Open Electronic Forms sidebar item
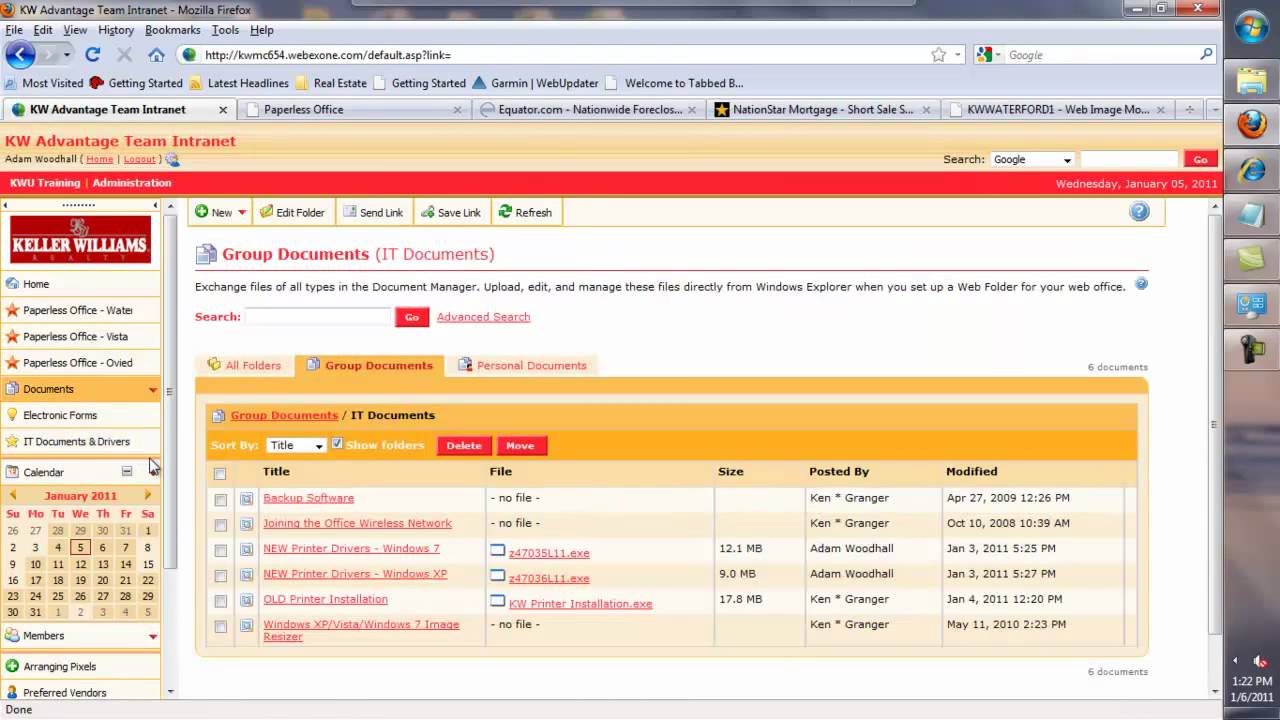 (80, 415)
